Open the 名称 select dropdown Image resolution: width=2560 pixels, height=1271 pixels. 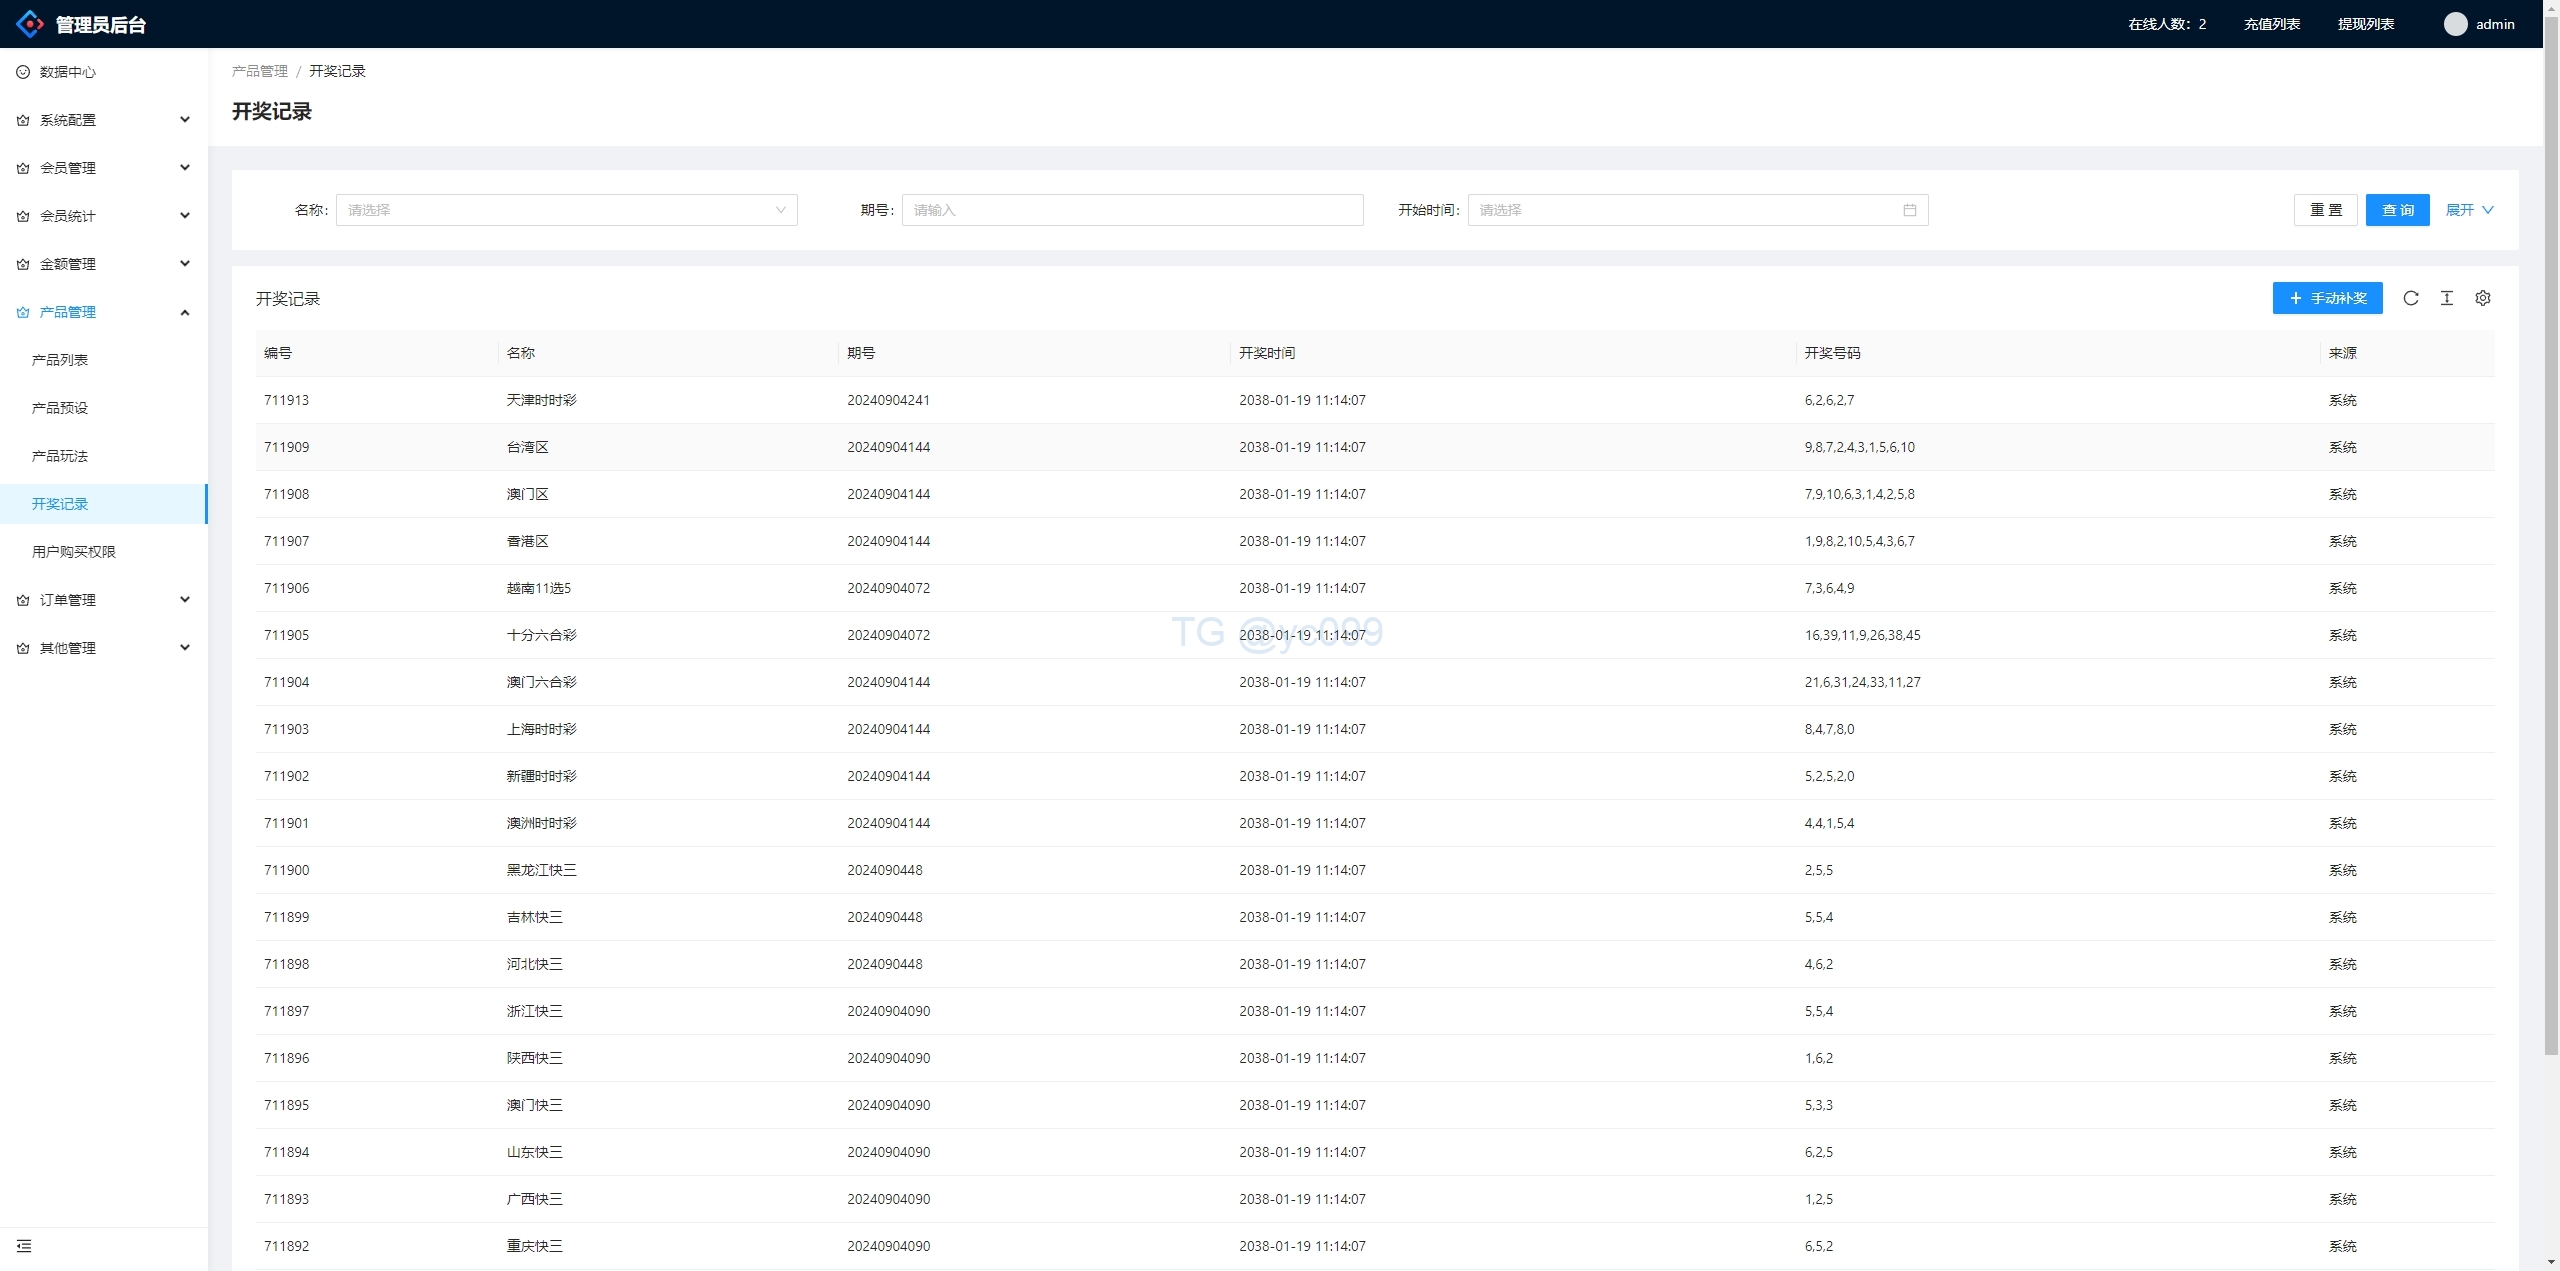(x=566, y=210)
